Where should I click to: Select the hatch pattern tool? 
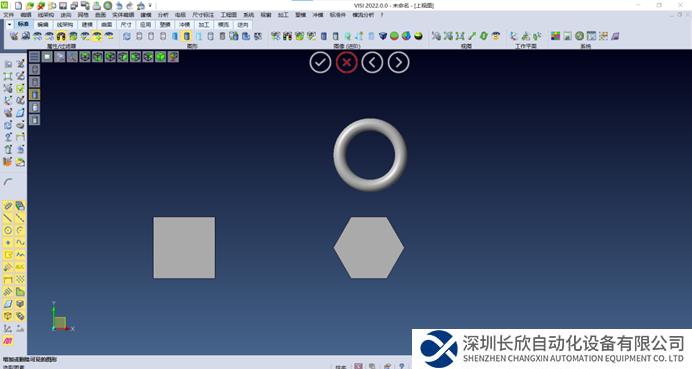pyautogui.click(x=20, y=279)
